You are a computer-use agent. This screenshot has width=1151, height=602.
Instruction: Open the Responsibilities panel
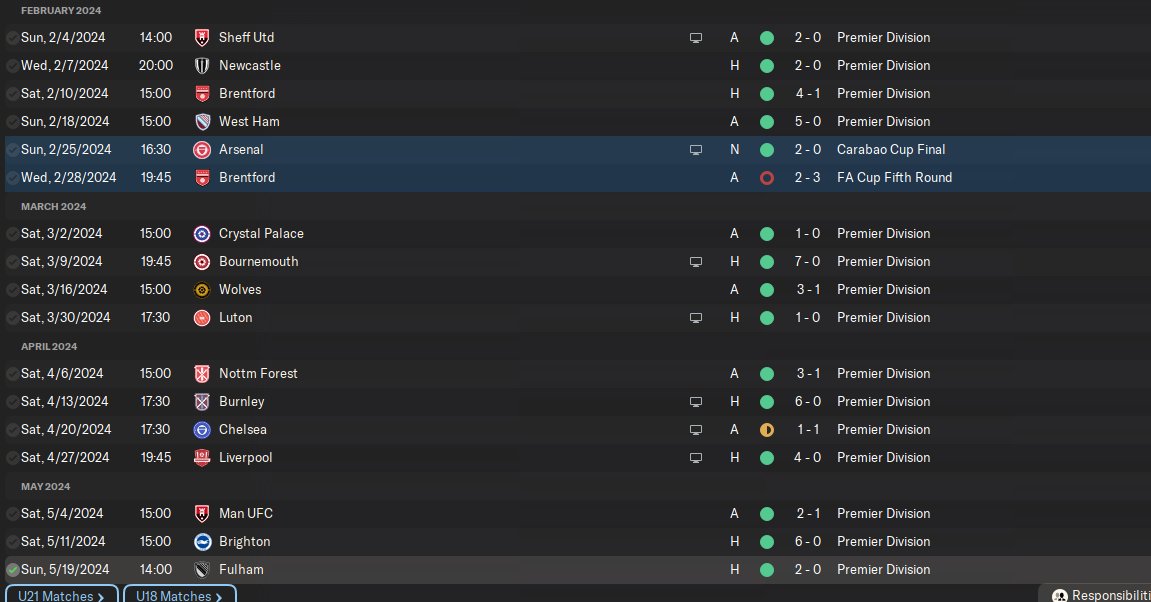tap(1097, 595)
